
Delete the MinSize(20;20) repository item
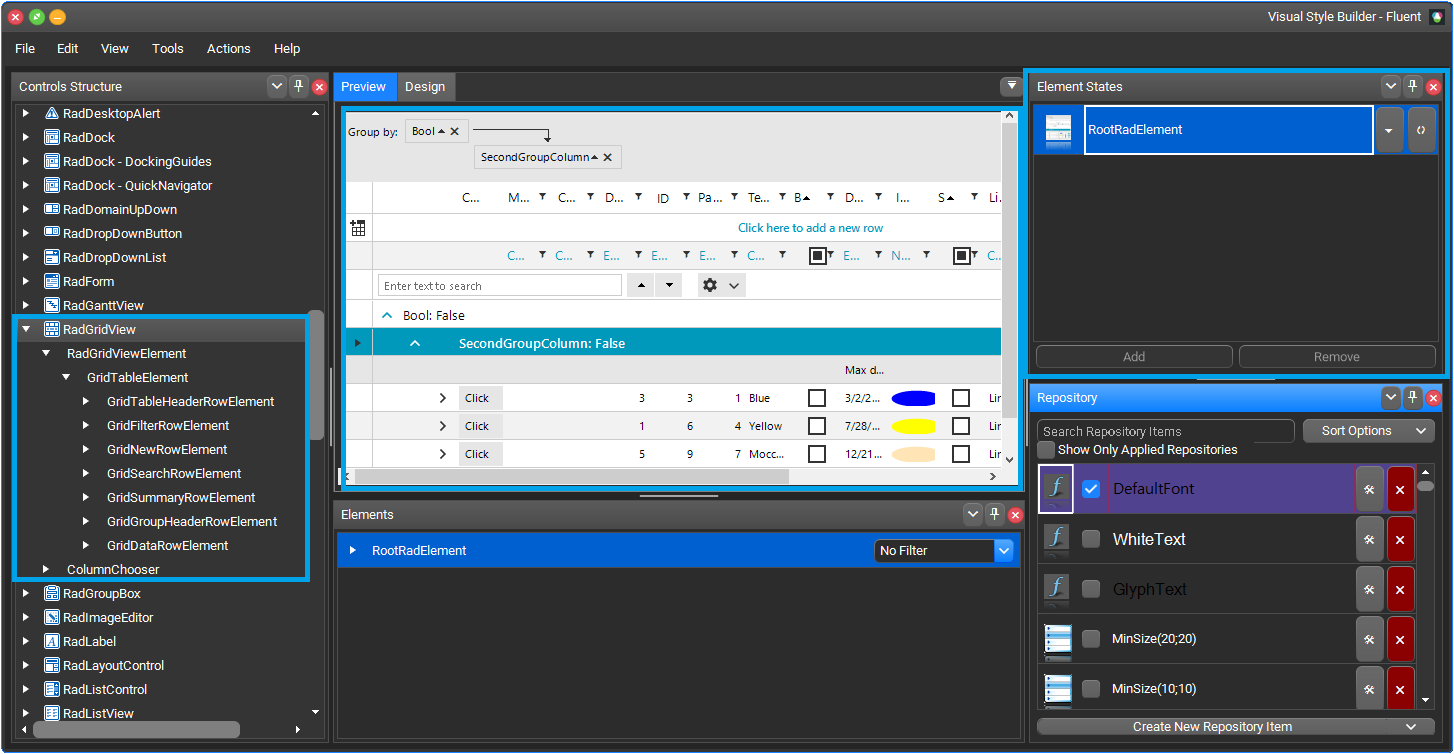click(1401, 639)
